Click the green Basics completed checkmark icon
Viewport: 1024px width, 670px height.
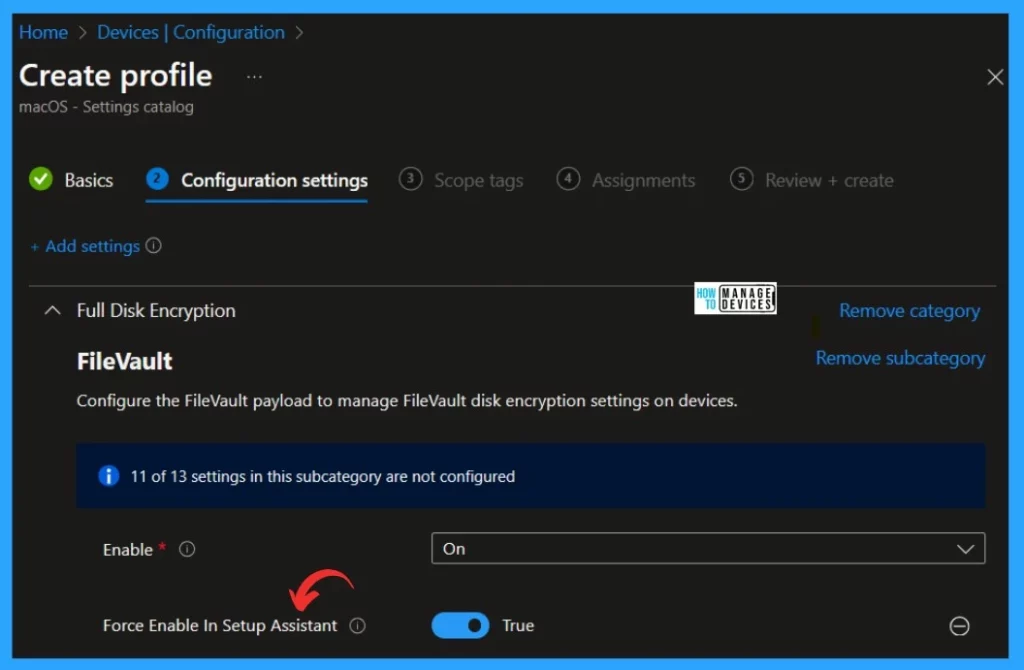(40, 179)
